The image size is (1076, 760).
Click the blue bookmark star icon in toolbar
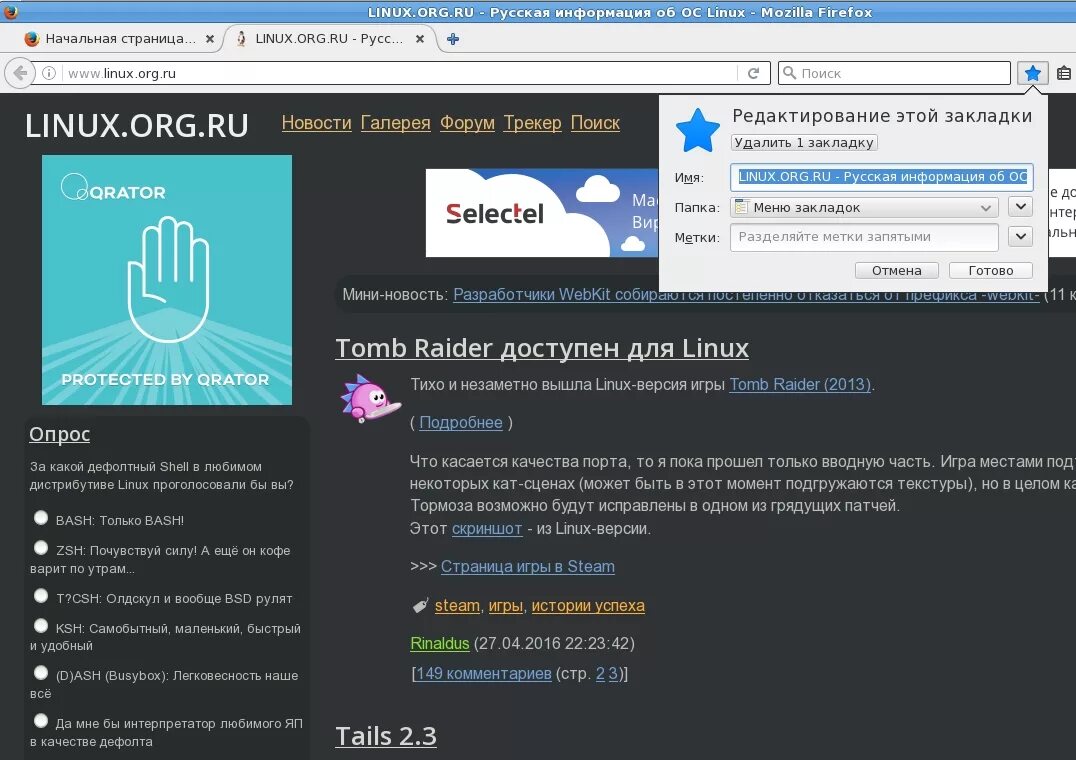pos(1032,73)
